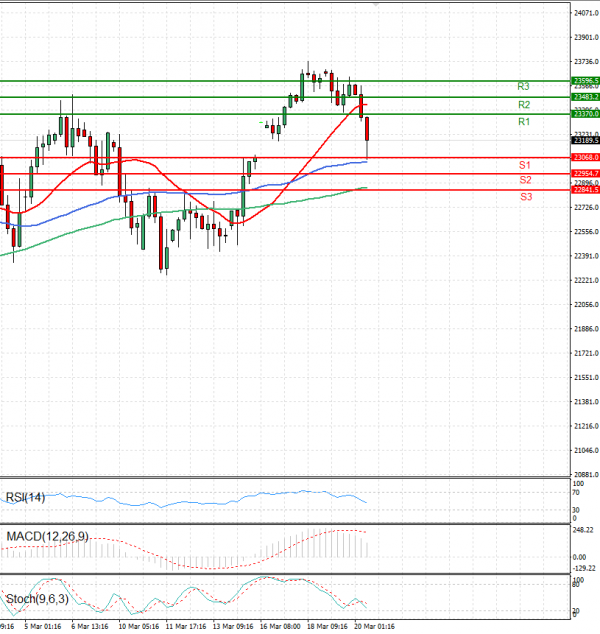
Task: Click the 70 level on RSI scale
Action: 576,493
